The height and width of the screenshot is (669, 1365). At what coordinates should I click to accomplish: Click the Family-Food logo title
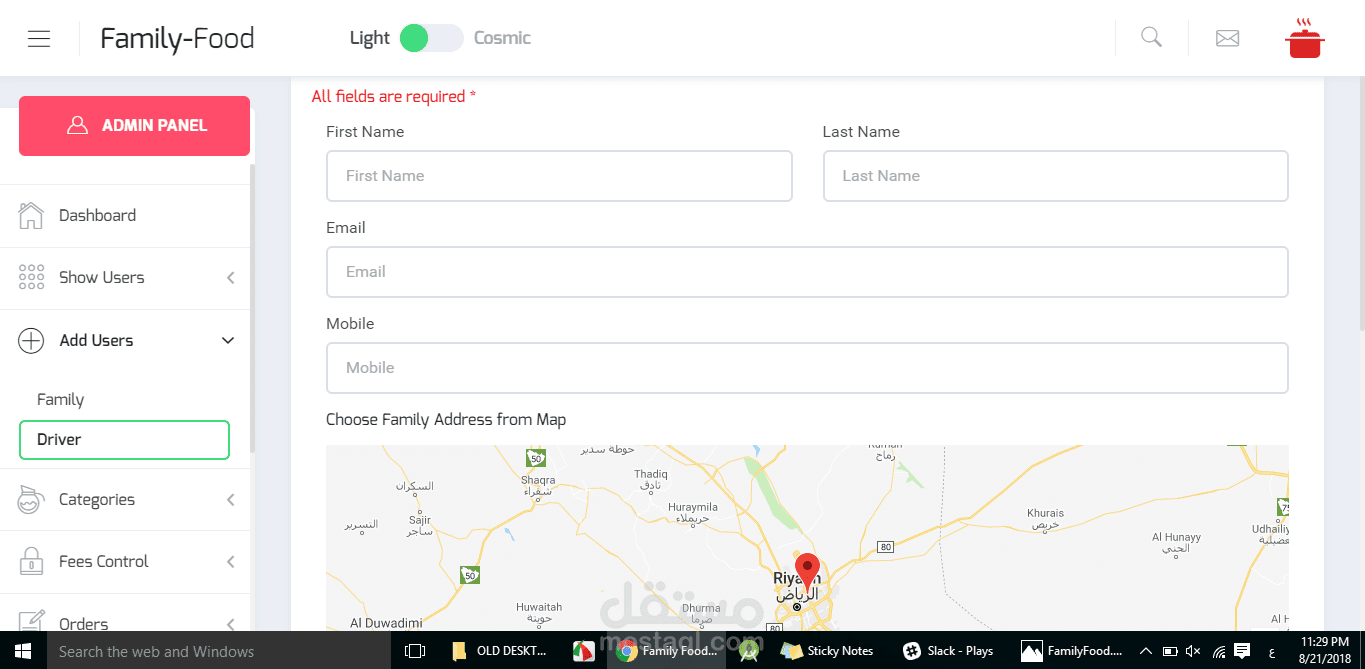[x=177, y=39]
